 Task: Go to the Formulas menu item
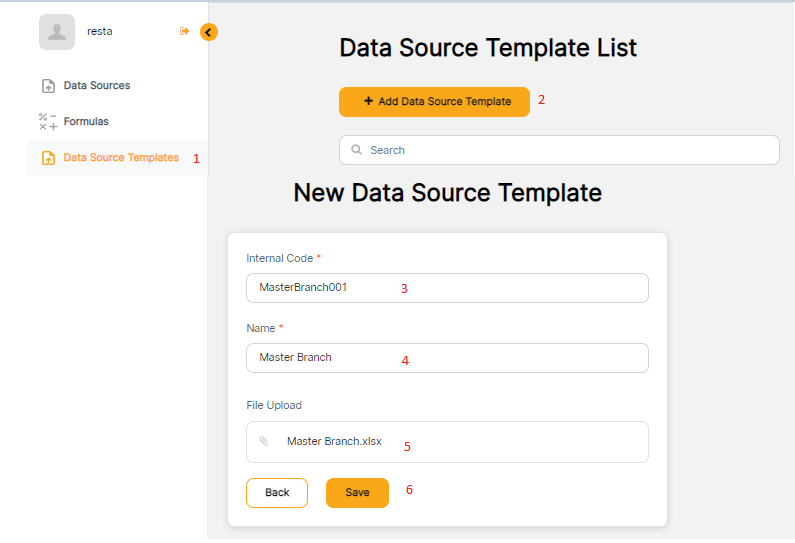pyautogui.click(x=86, y=122)
